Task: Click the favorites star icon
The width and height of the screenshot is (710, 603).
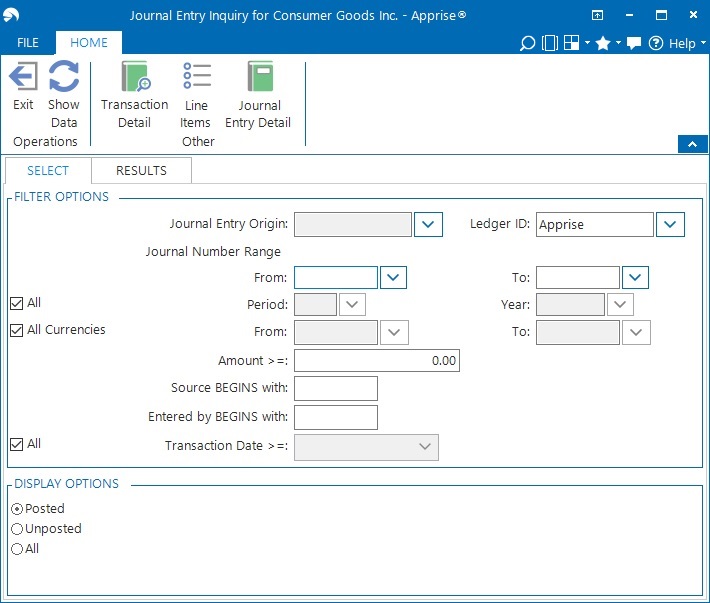Action: coord(603,43)
